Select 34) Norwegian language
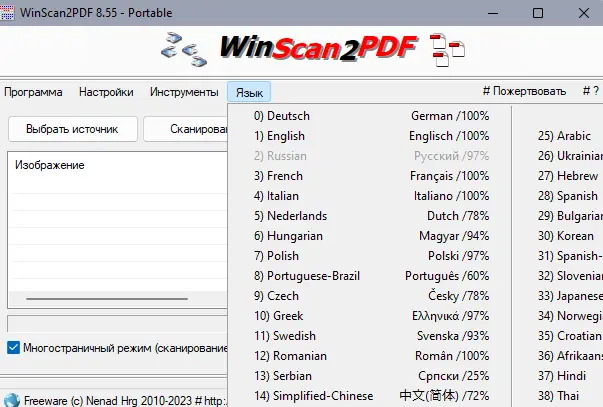603x407 pixels. (558, 316)
